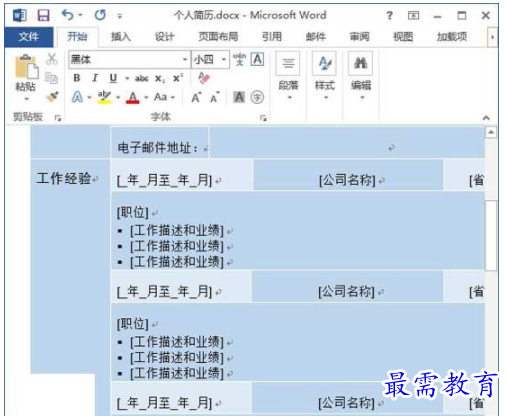Image resolution: width=506 pixels, height=416 pixels.
Task: Click the vertical scrollbar up arrow
Action: pyautogui.click(x=491, y=132)
